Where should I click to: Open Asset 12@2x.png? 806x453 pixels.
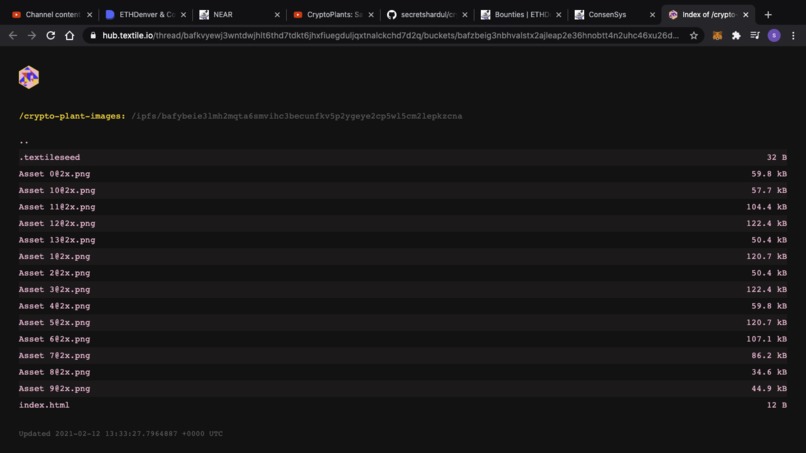[x=57, y=223]
